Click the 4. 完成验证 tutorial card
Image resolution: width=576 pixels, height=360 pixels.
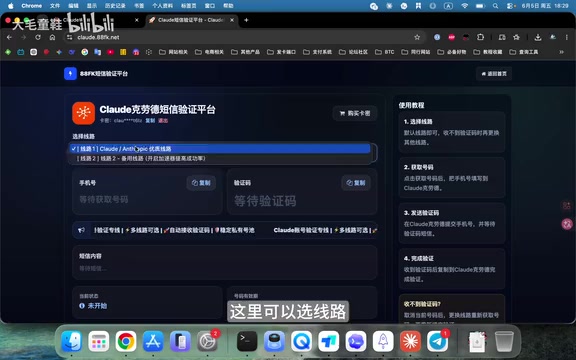coord(451,269)
